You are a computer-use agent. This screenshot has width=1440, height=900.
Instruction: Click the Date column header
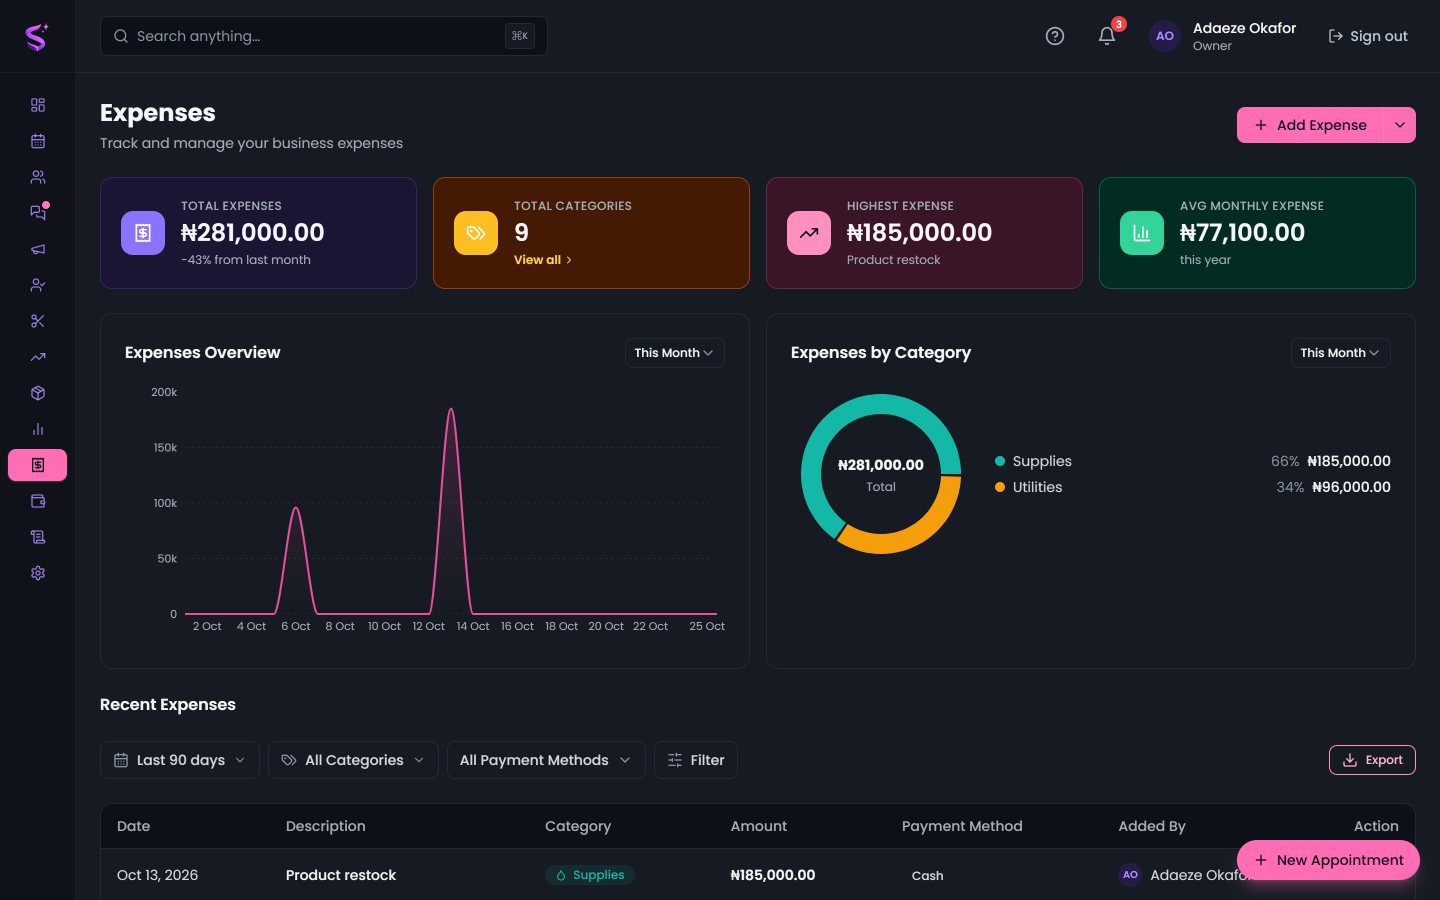click(133, 826)
